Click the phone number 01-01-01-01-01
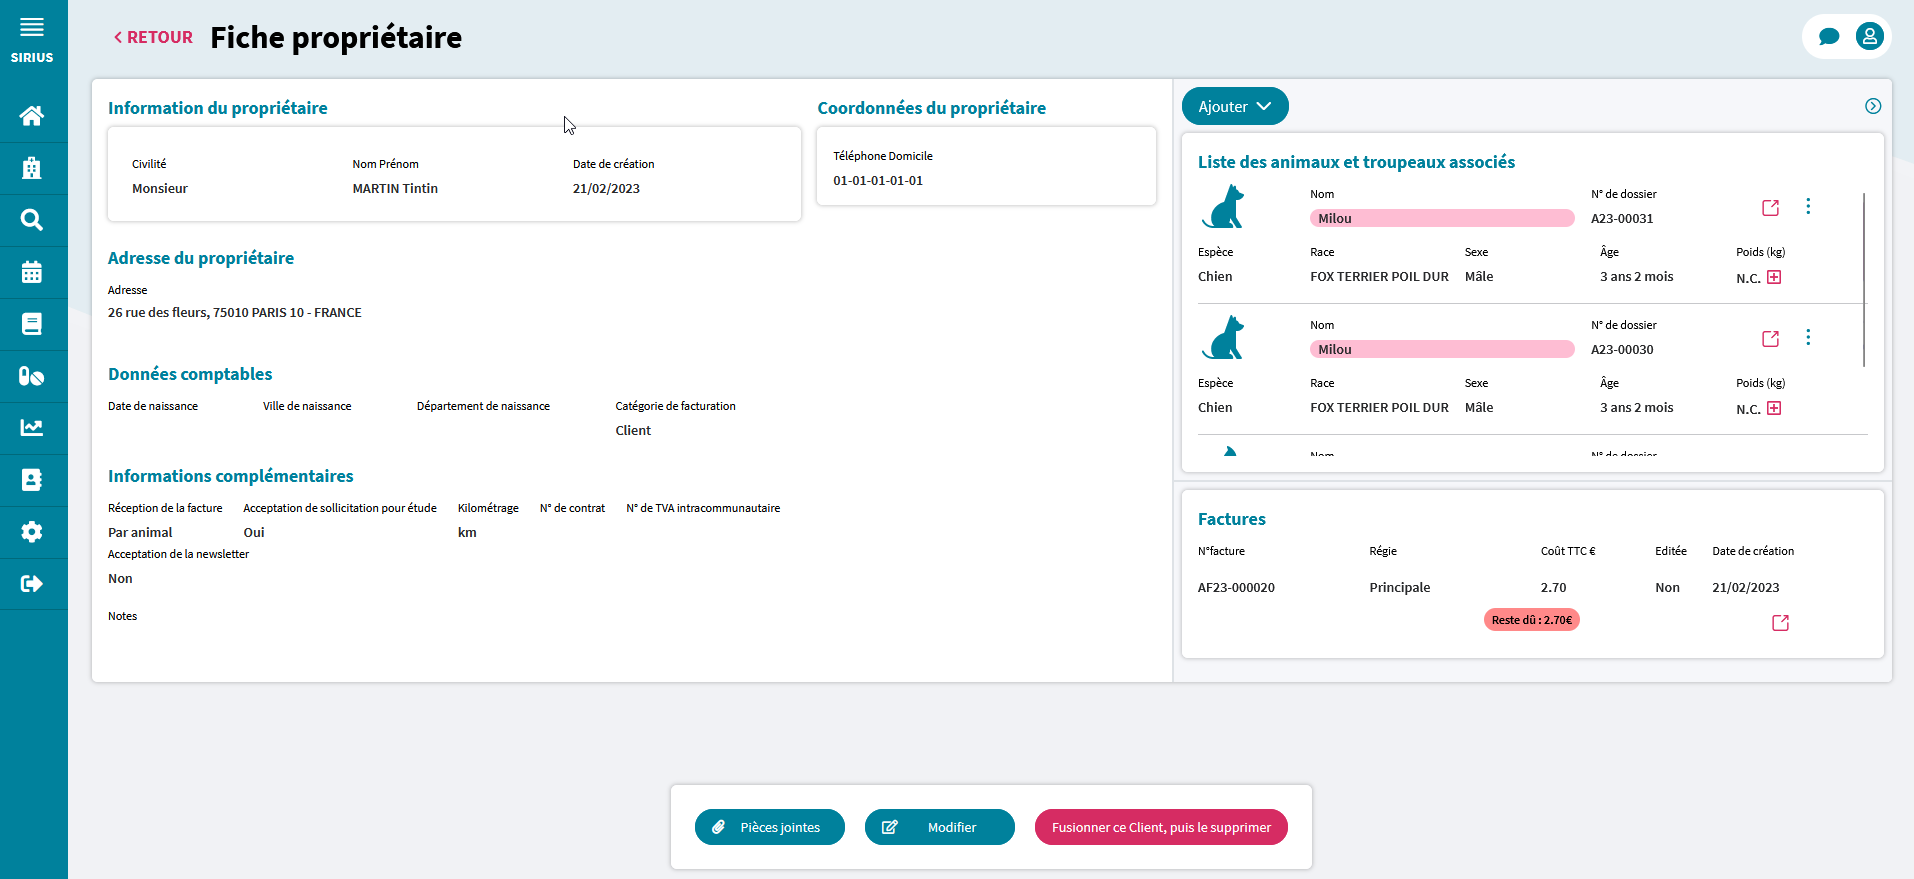 [878, 181]
